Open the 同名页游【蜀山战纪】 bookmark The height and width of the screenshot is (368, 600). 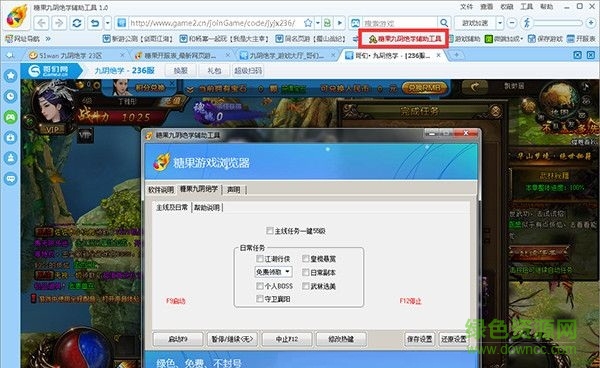[311, 39]
